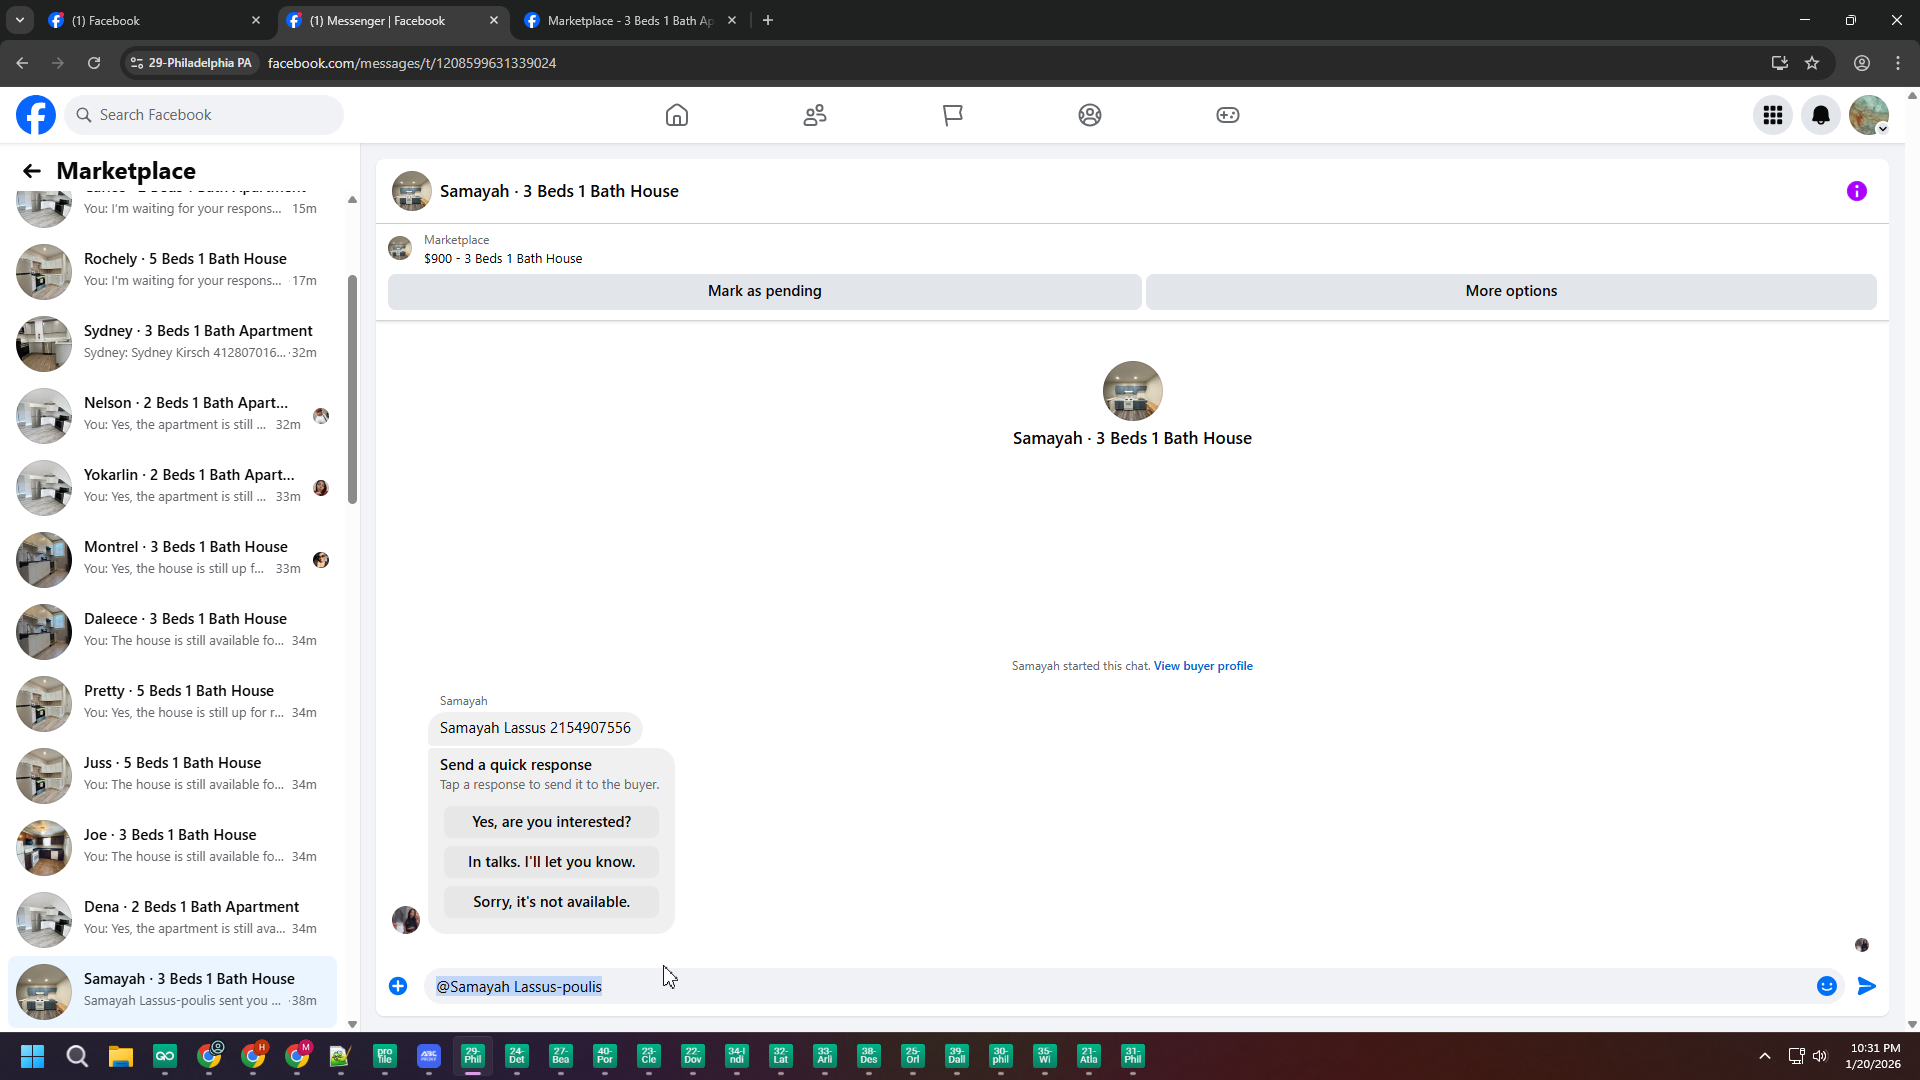Open the taskbar volume control
Viewport: 1920px width, 1080px height.
tap(1820, 1056)
